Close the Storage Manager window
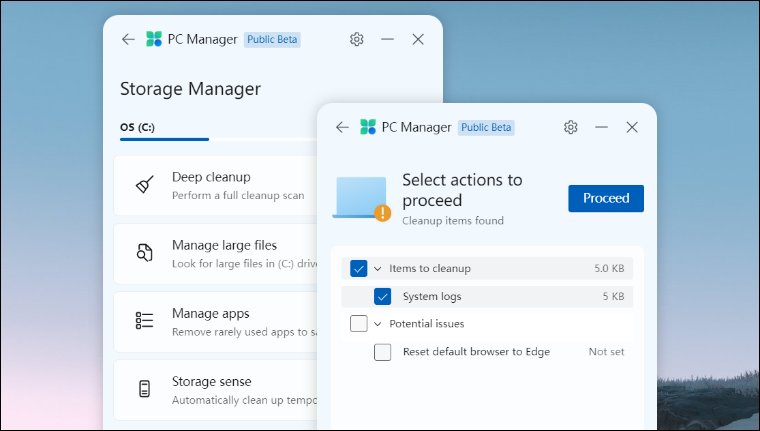 pos(418,39)
